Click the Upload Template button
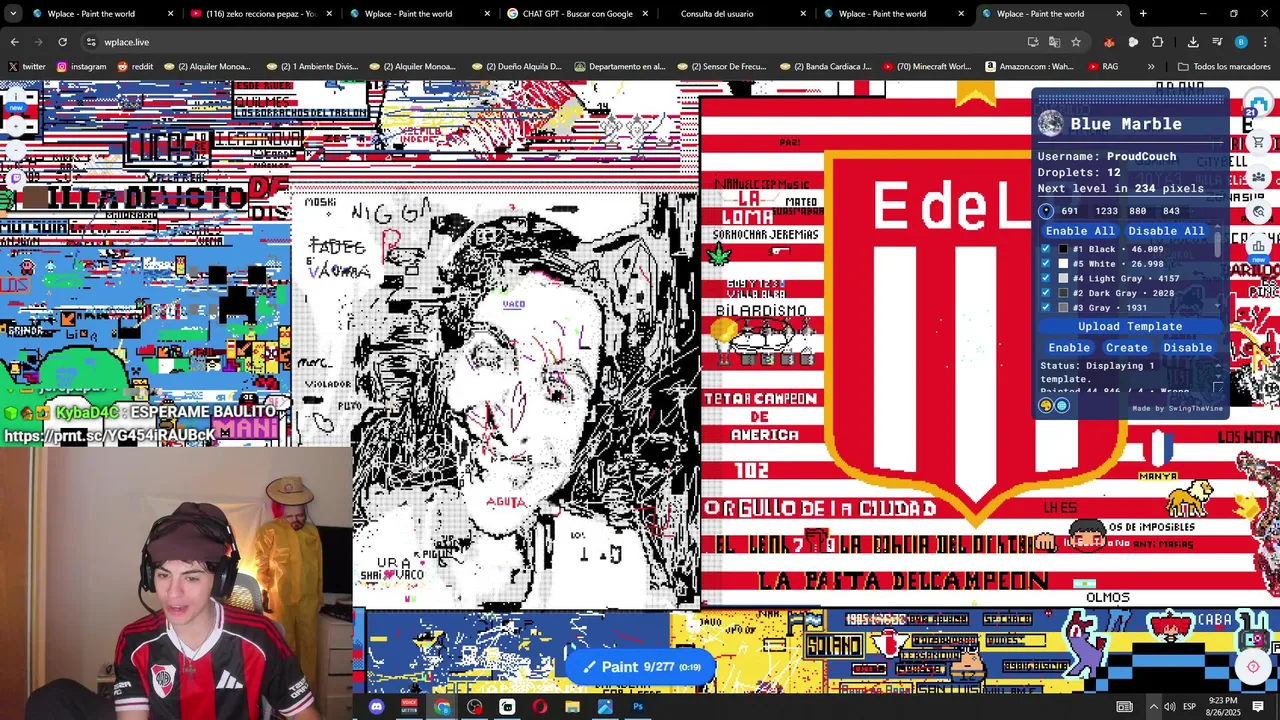This screenshot has height=720, width=1280. tap(1130, 326)
